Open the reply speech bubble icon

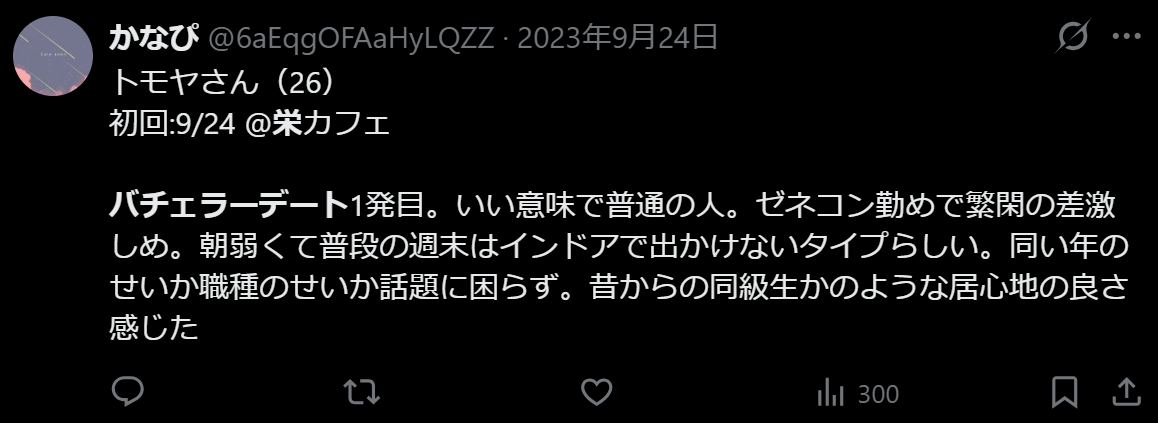click(x=127, y=392)
